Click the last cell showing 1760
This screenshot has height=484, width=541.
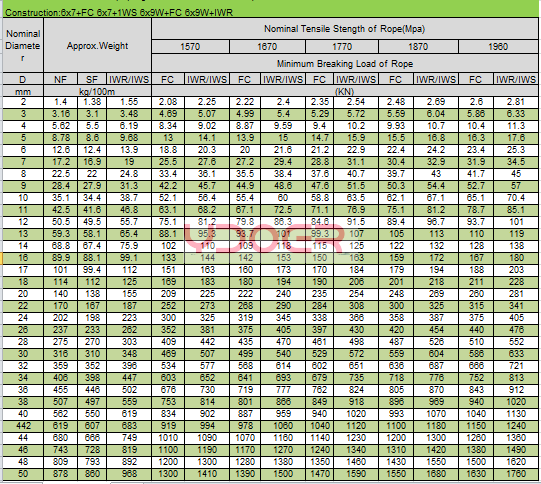coord(516,474)
